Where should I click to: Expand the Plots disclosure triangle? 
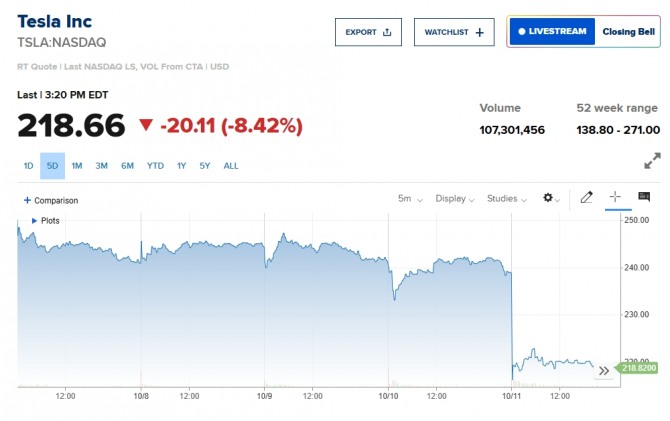(35, 220)
